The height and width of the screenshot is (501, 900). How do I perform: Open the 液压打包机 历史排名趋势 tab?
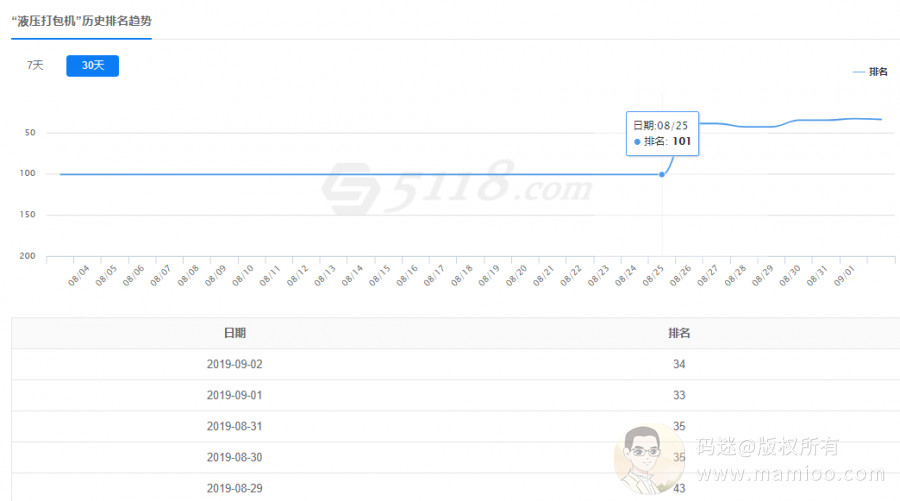(82, 21)
